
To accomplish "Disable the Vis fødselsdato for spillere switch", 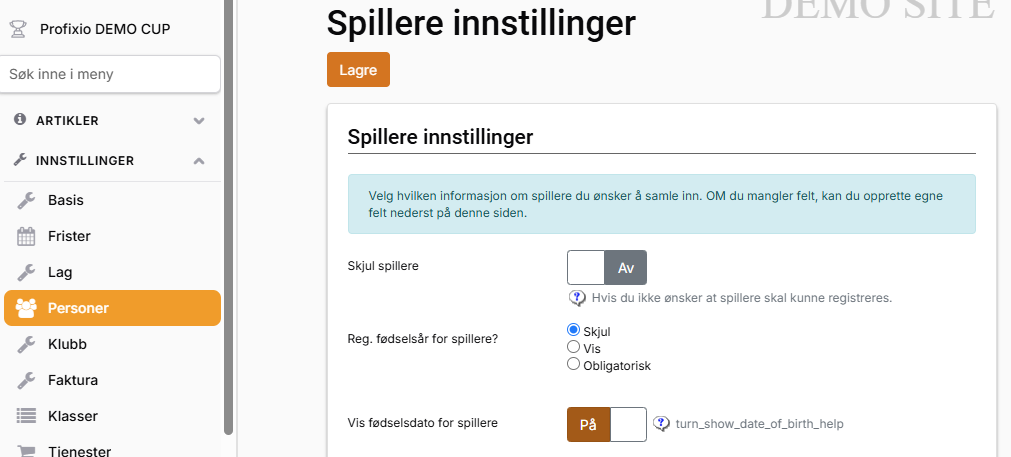I will point(607,424).
